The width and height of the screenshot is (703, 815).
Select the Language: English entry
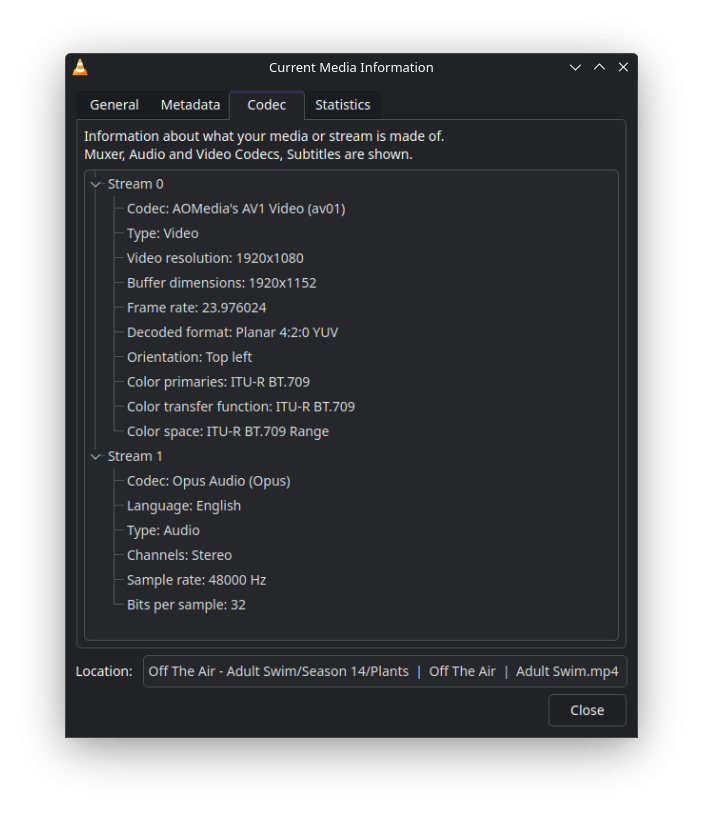pos(184,506)
